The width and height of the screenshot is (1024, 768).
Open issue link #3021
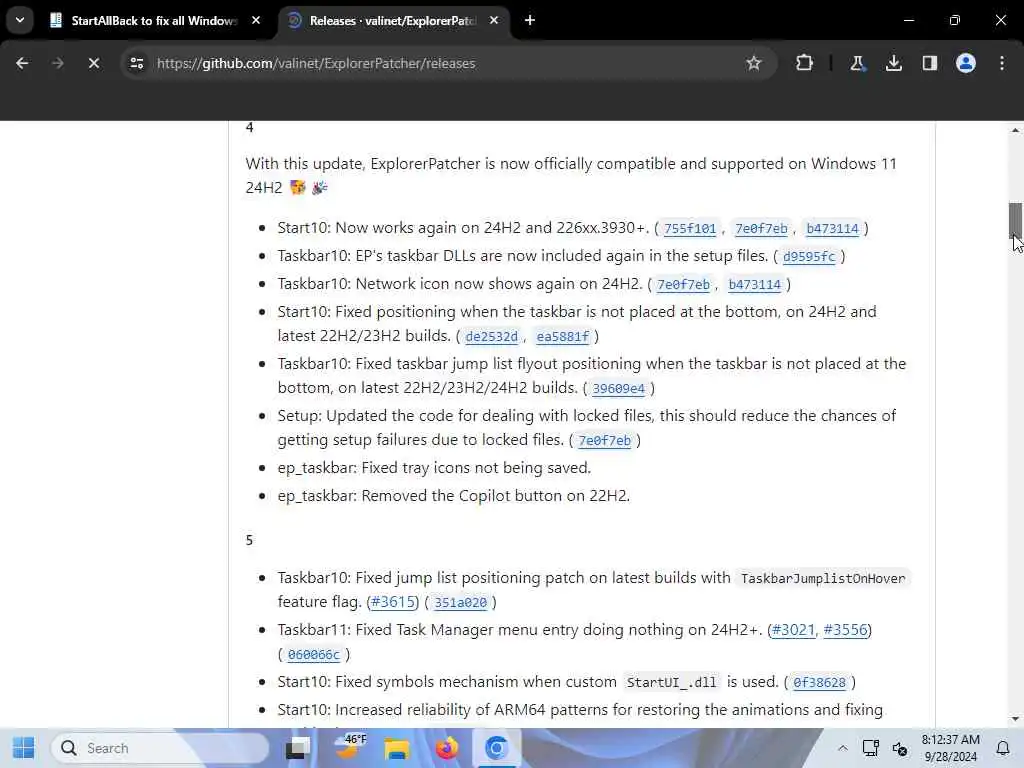click(793, 630)
